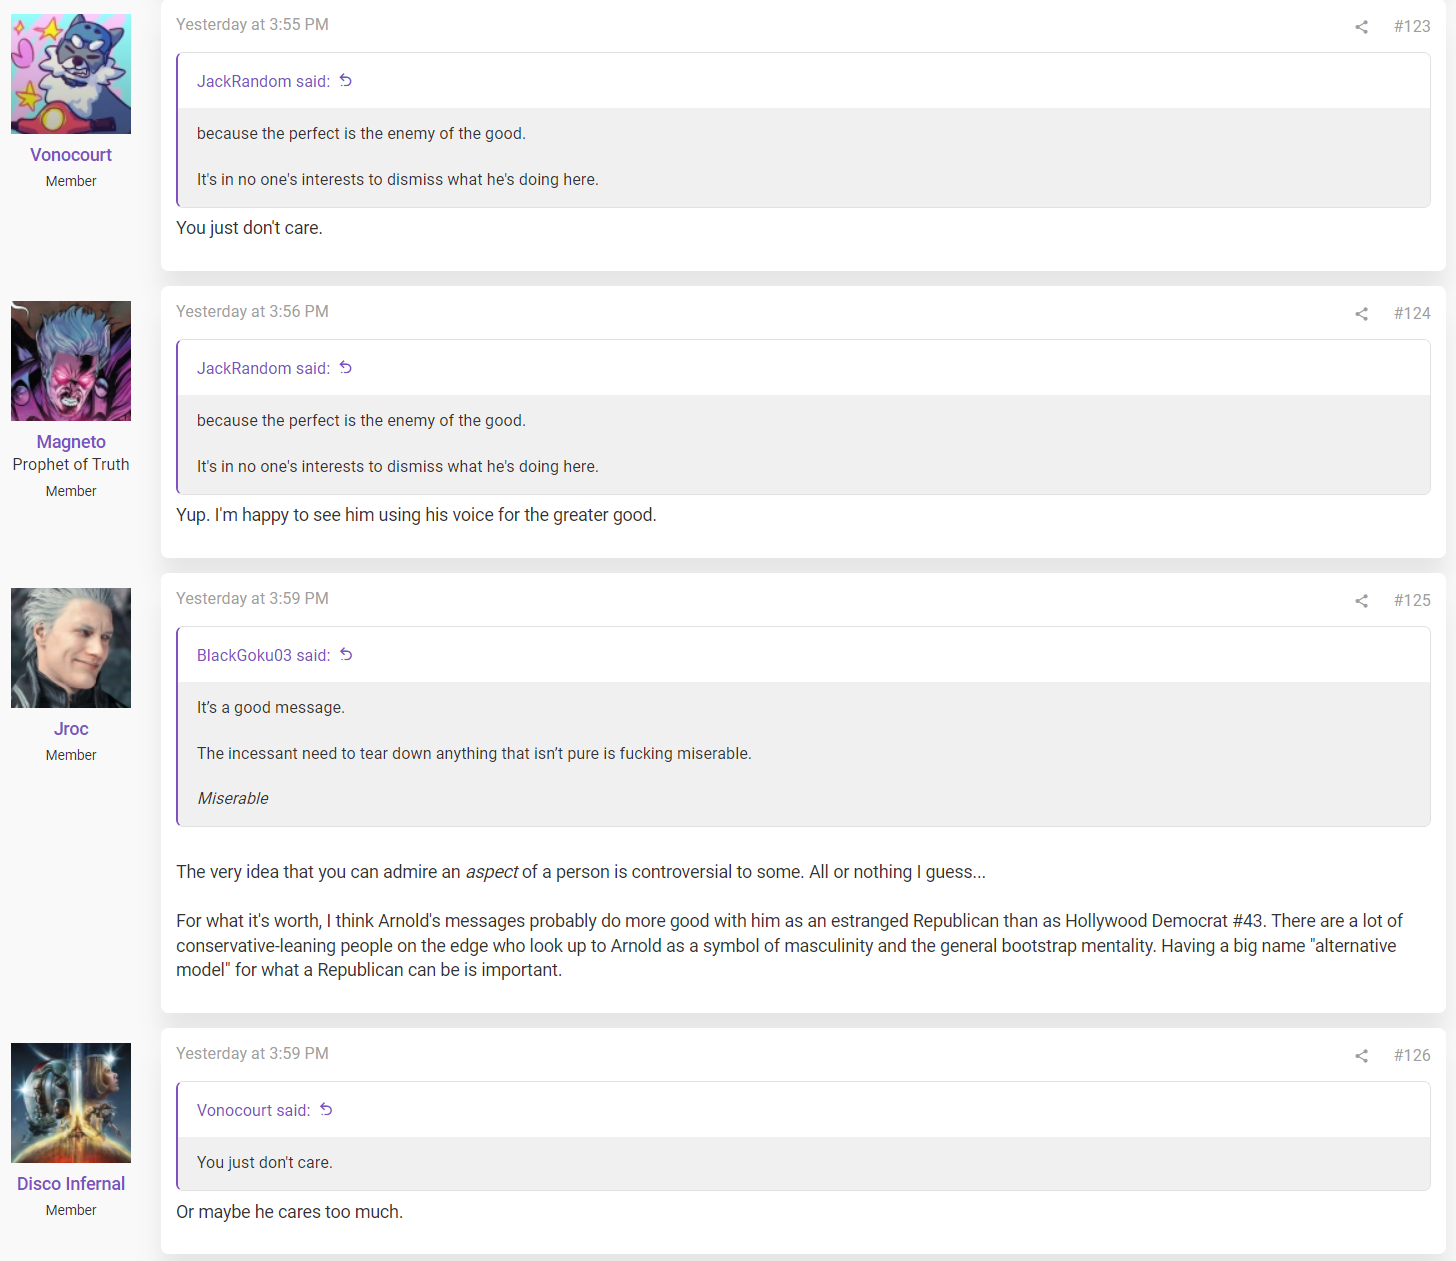1456x1261 pixels.
Task: Open Vonocourt's profile username link
Action: point(71,155)
